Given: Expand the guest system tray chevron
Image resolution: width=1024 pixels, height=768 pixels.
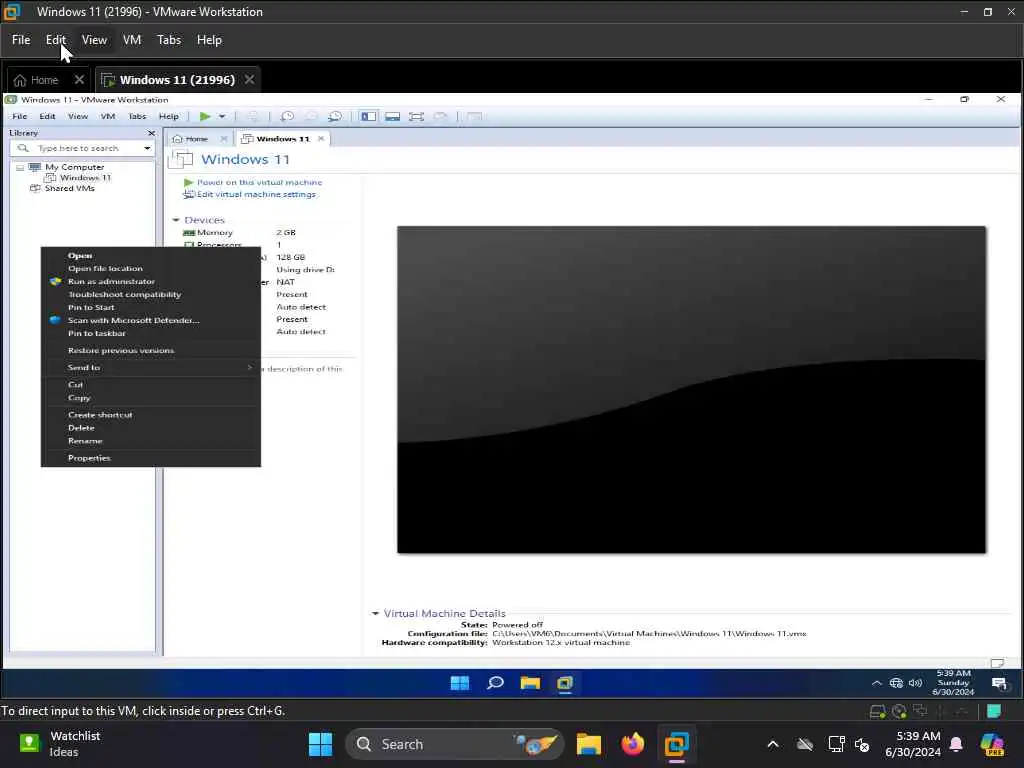Looking at the screenshot, I should point(876,683).
